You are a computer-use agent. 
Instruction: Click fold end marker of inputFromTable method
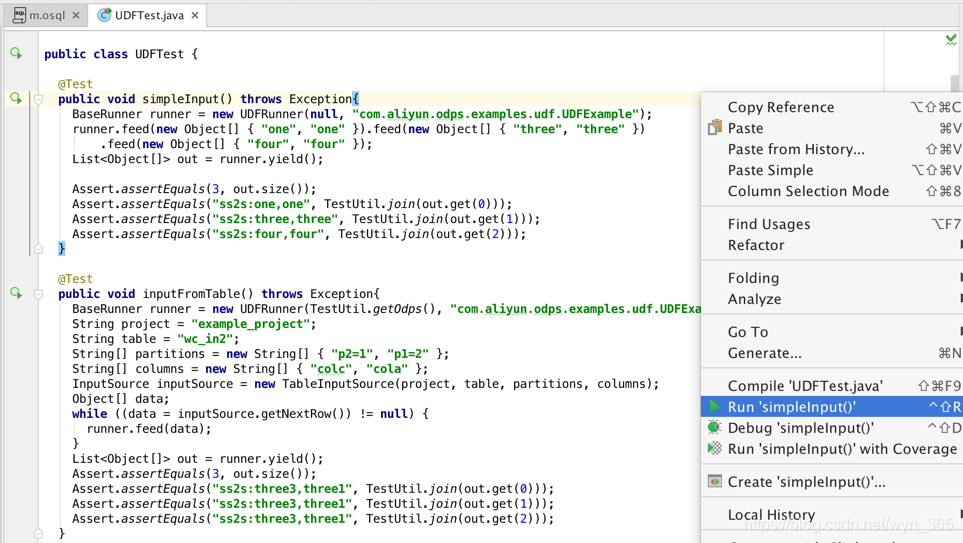(38, 534)
